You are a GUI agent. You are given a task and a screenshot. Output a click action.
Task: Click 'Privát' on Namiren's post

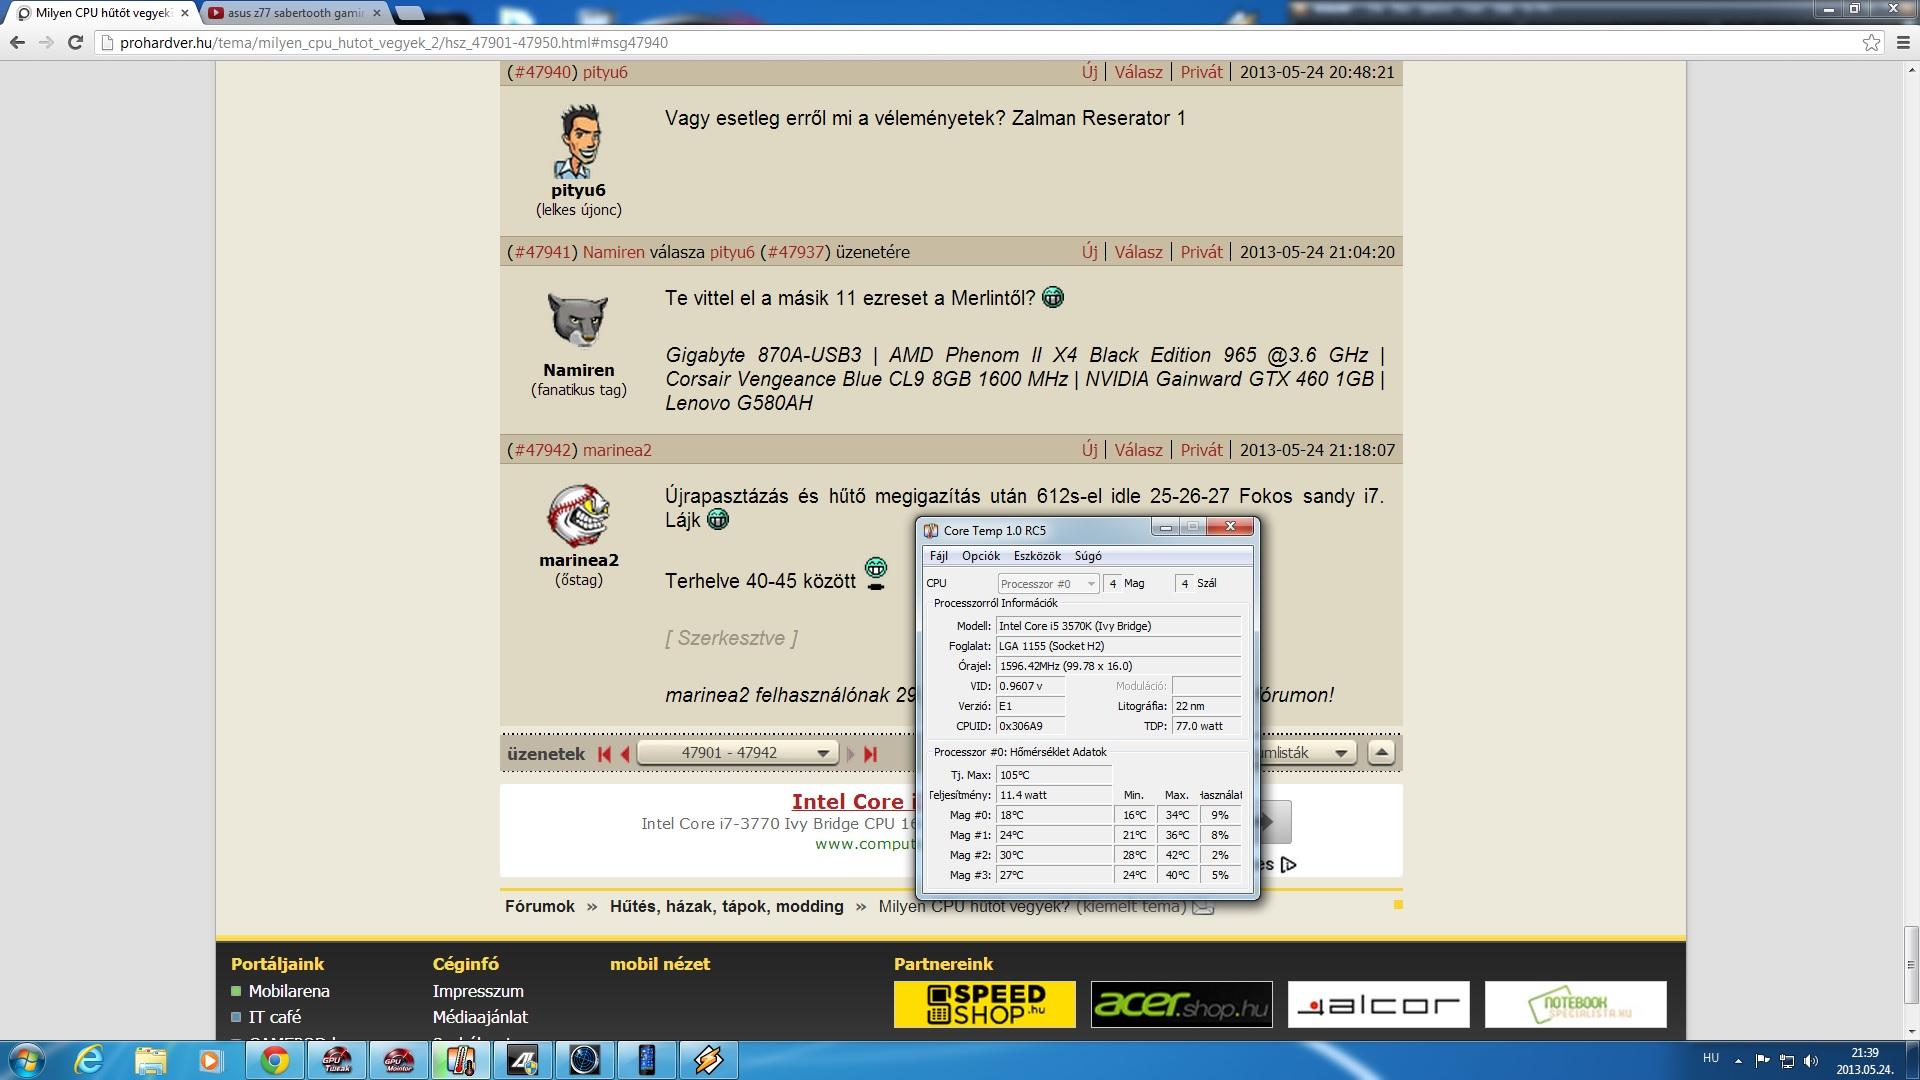pyautogui.click(x=1201, y=252)
